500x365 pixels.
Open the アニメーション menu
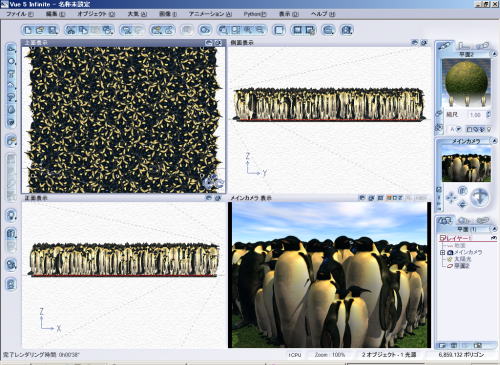(210, 14)
